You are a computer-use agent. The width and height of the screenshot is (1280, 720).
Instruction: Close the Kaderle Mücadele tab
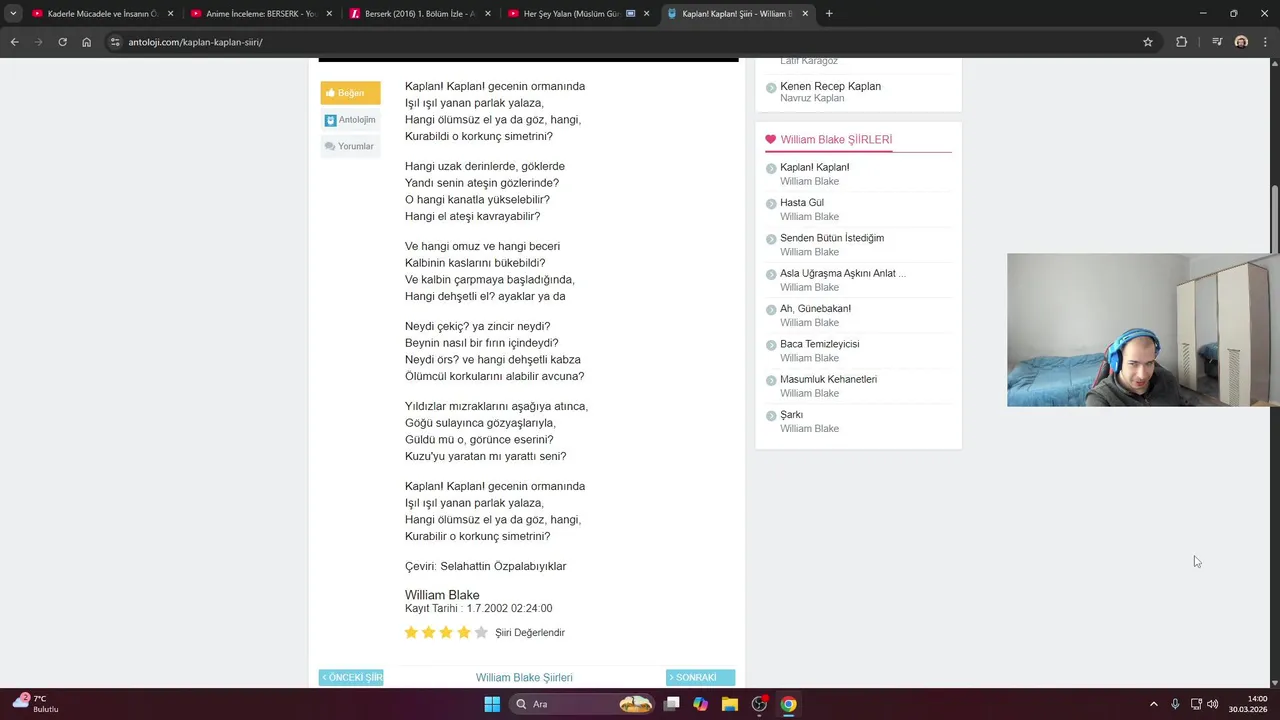coord(170,14)
